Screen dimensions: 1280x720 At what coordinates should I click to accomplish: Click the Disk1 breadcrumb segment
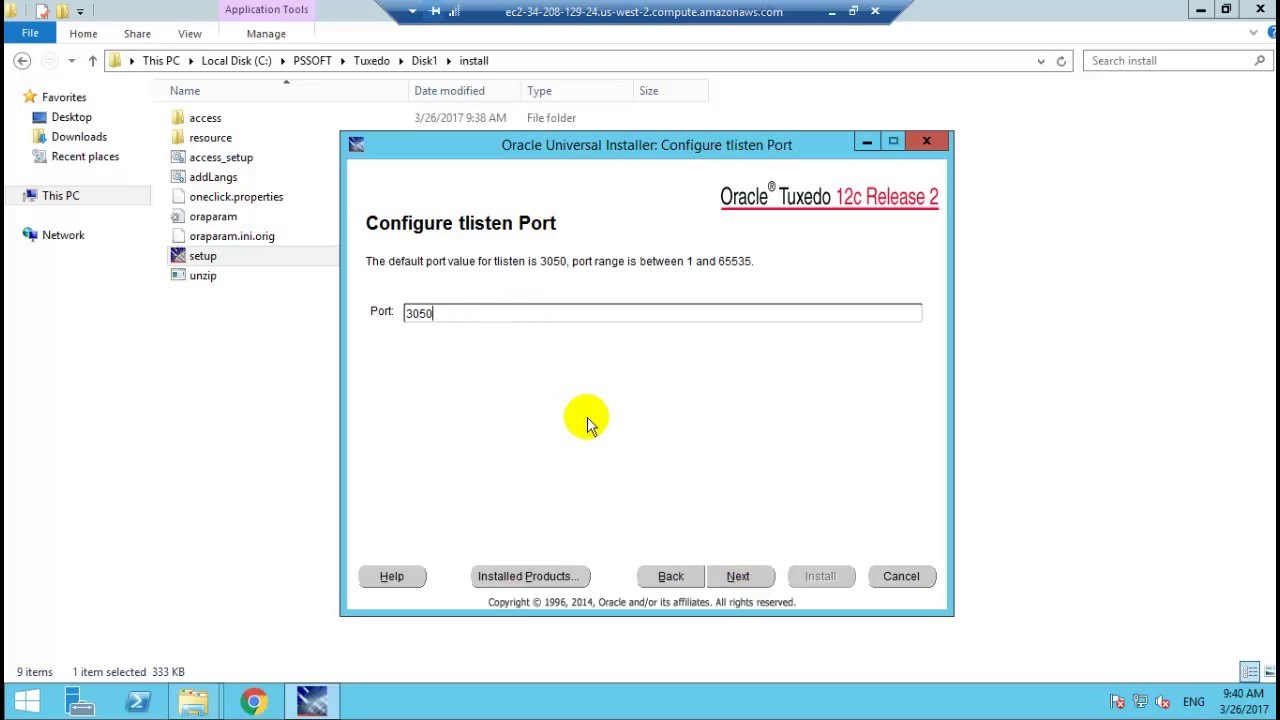pyautogui.click(x=424, y=61)
